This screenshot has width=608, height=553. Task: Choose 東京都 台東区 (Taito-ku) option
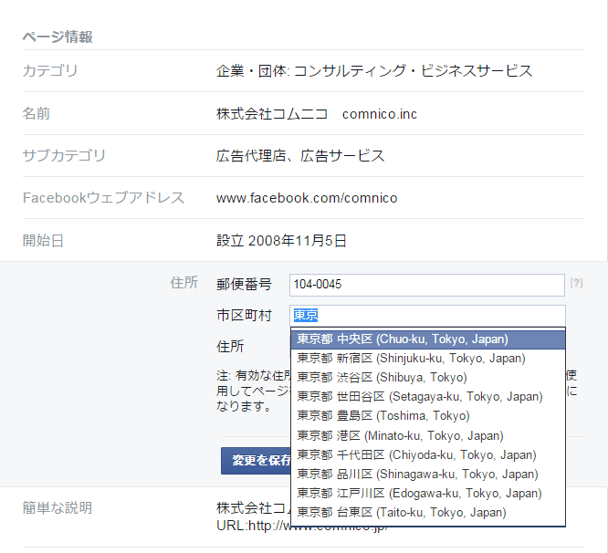click(x=428, y=513)
